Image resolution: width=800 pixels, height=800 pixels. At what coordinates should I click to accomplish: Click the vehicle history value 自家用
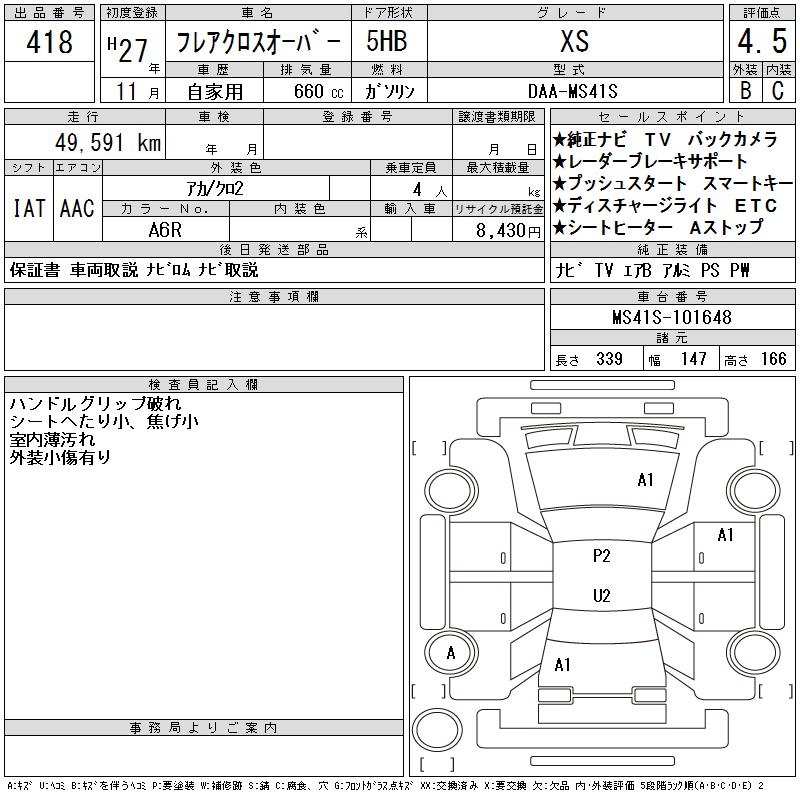pos(215,92)
